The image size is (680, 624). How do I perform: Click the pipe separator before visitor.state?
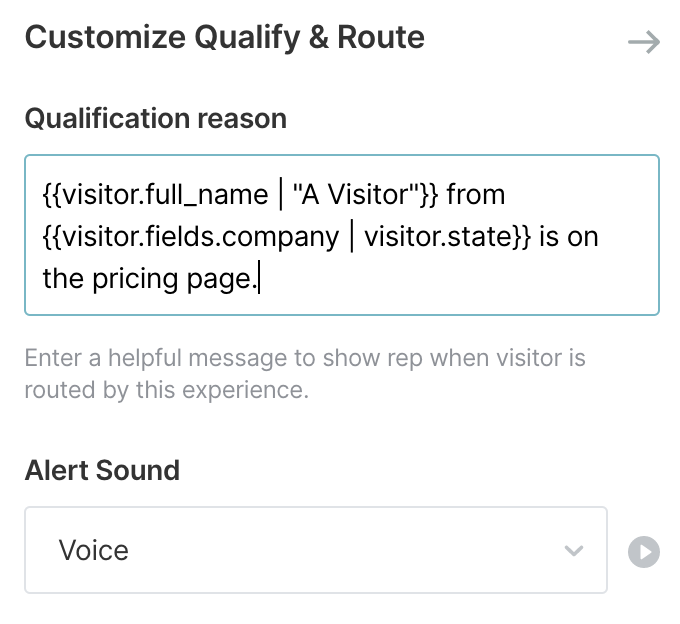tap(351, 237)
